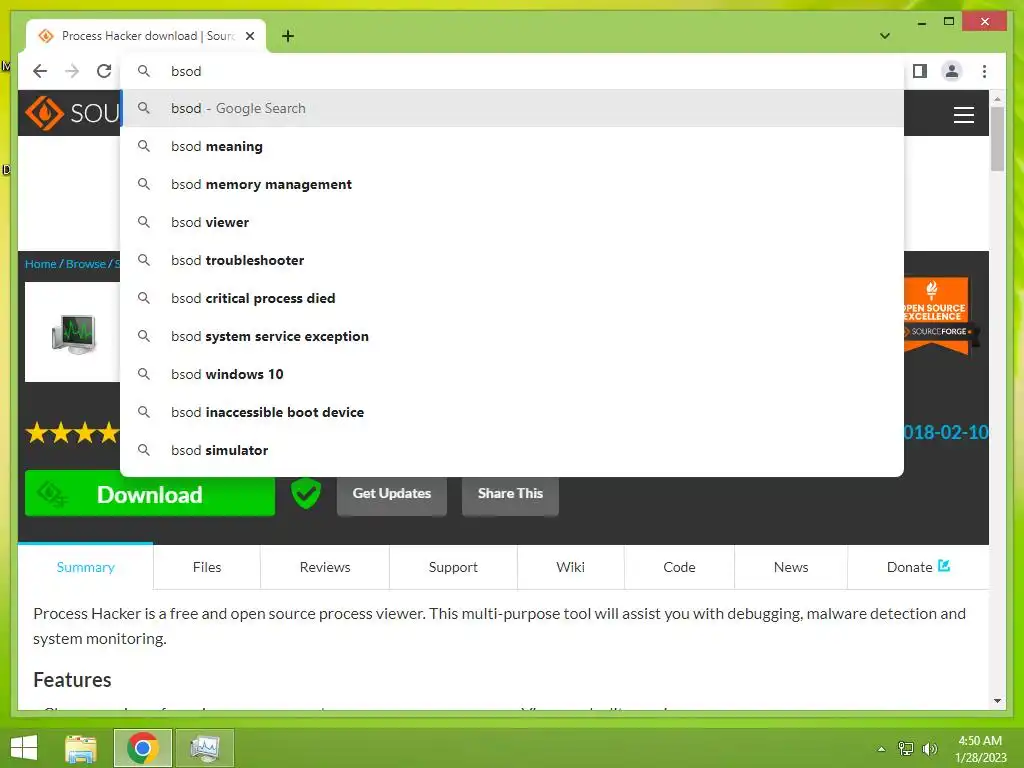Click the green Download button
Screen dimensions: 1024x768
click(x=150, y=494)
